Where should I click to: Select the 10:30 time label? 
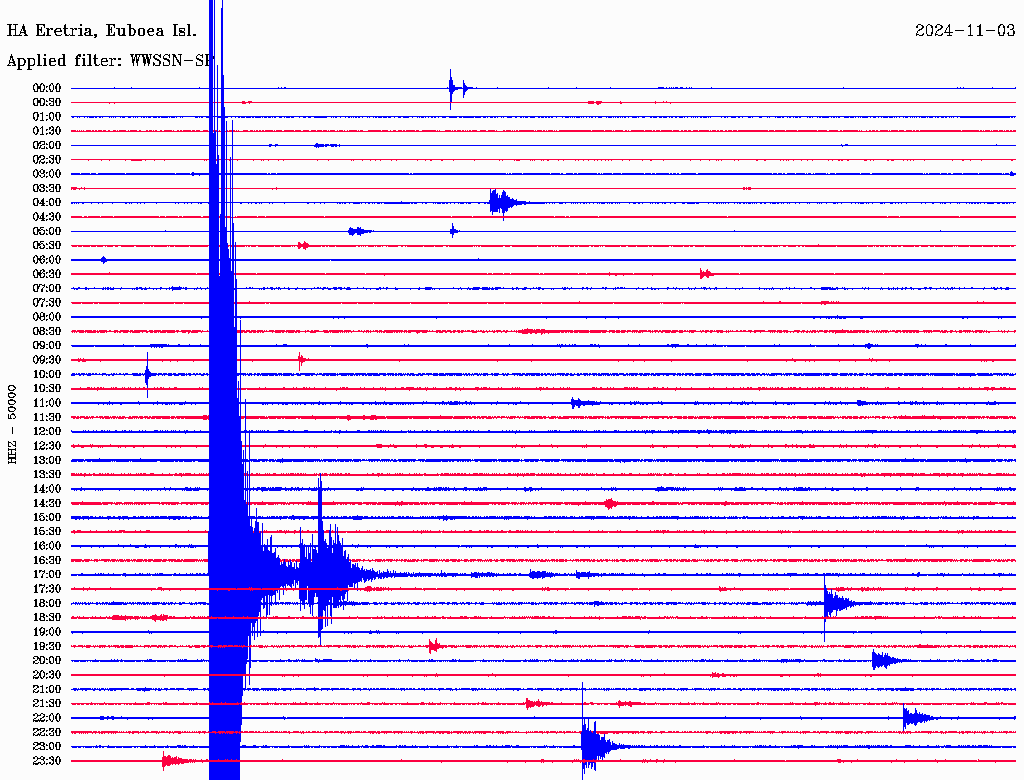(47, 389)
